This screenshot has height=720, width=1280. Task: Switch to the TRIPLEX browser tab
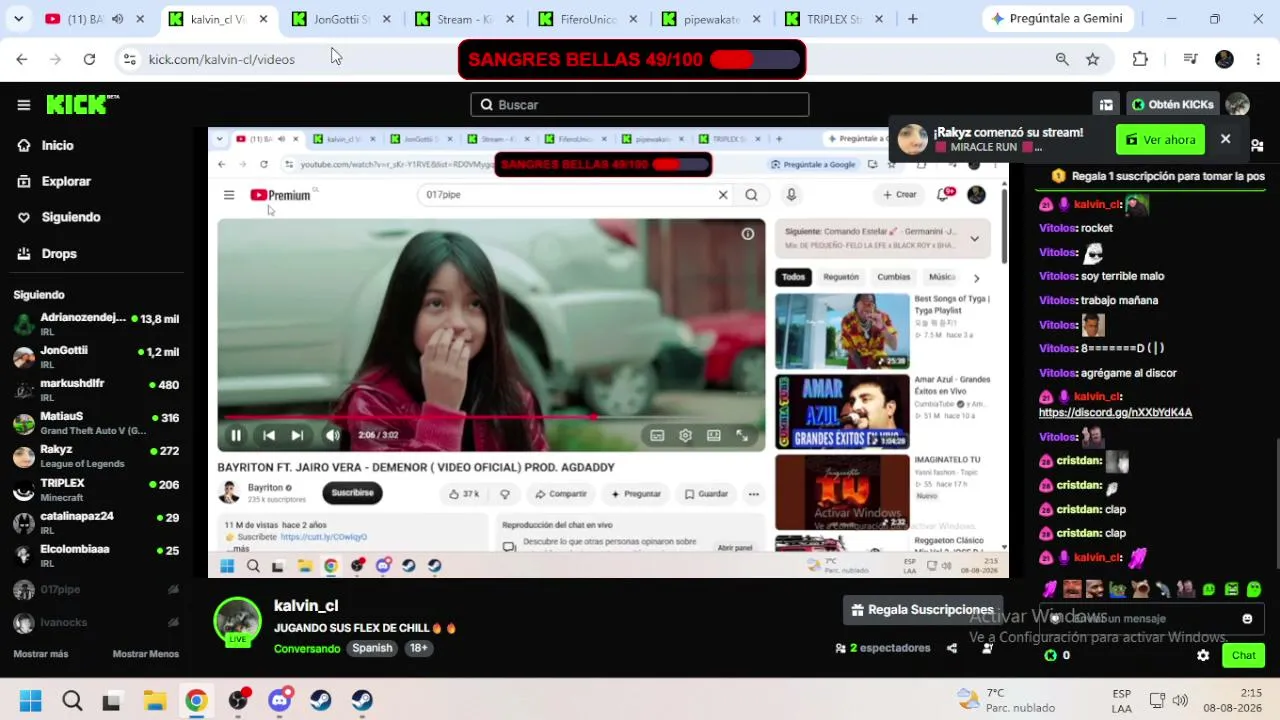836,19
